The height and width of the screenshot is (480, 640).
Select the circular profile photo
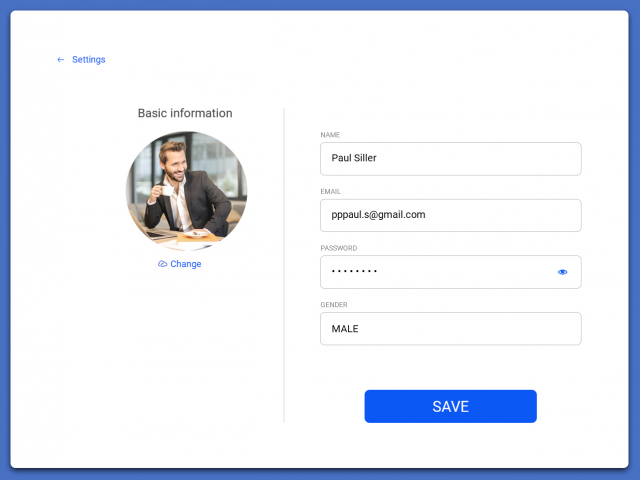[x=186, y=191]
